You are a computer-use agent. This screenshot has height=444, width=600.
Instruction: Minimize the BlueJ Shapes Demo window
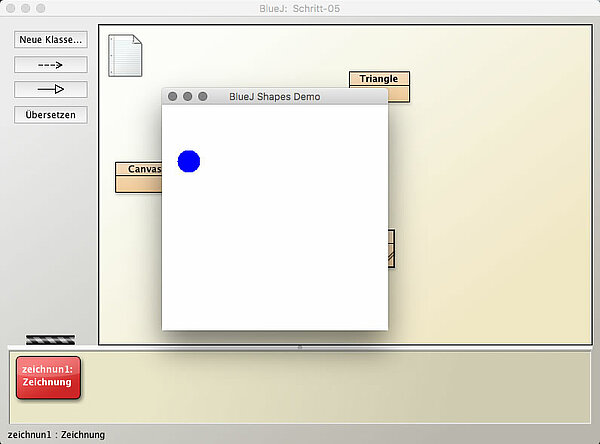tap(188, 96)
